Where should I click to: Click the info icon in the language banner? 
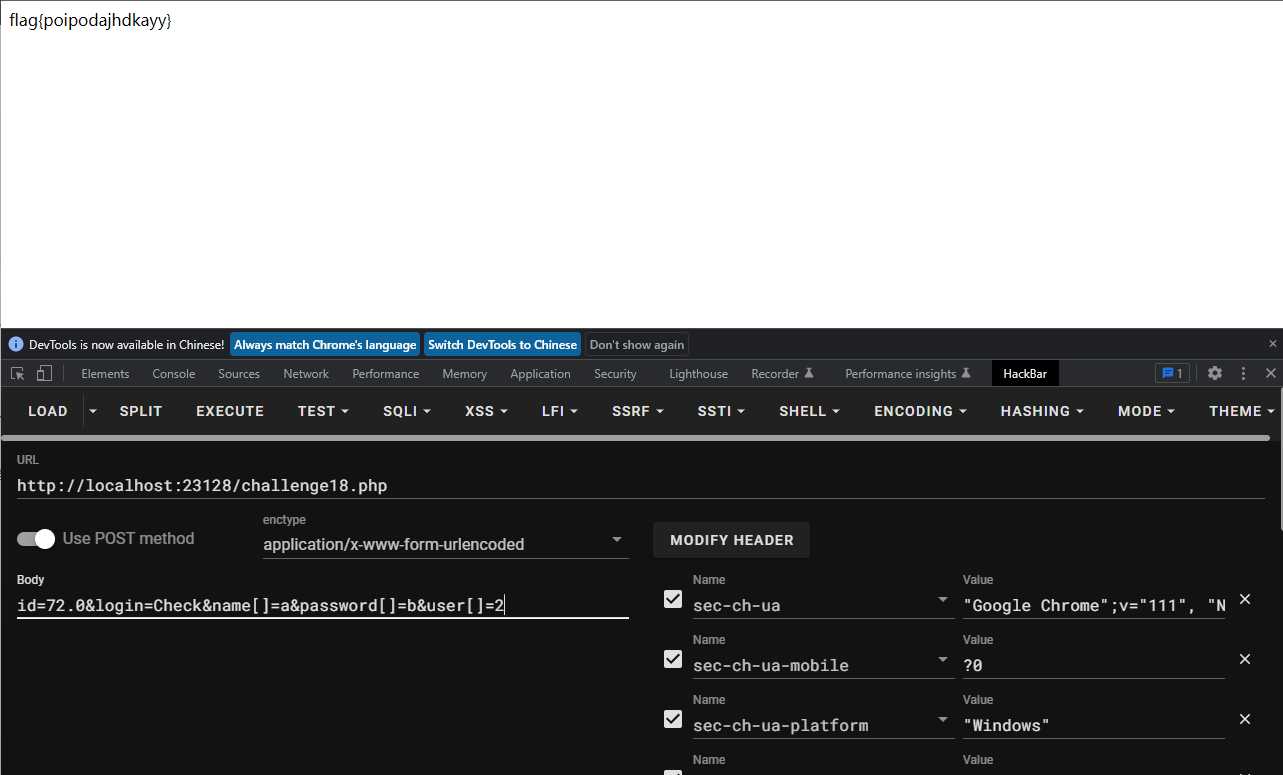[16, 344]
